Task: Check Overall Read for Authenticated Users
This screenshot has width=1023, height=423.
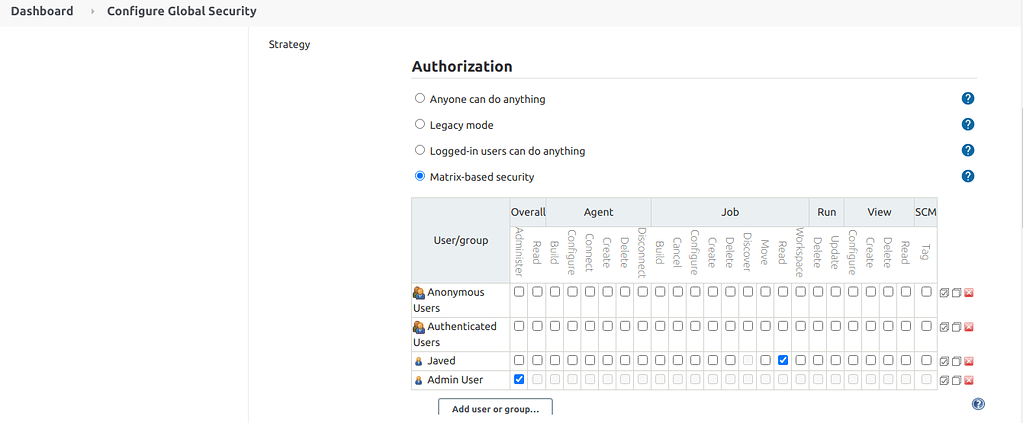Action: [x=537, y=326]
